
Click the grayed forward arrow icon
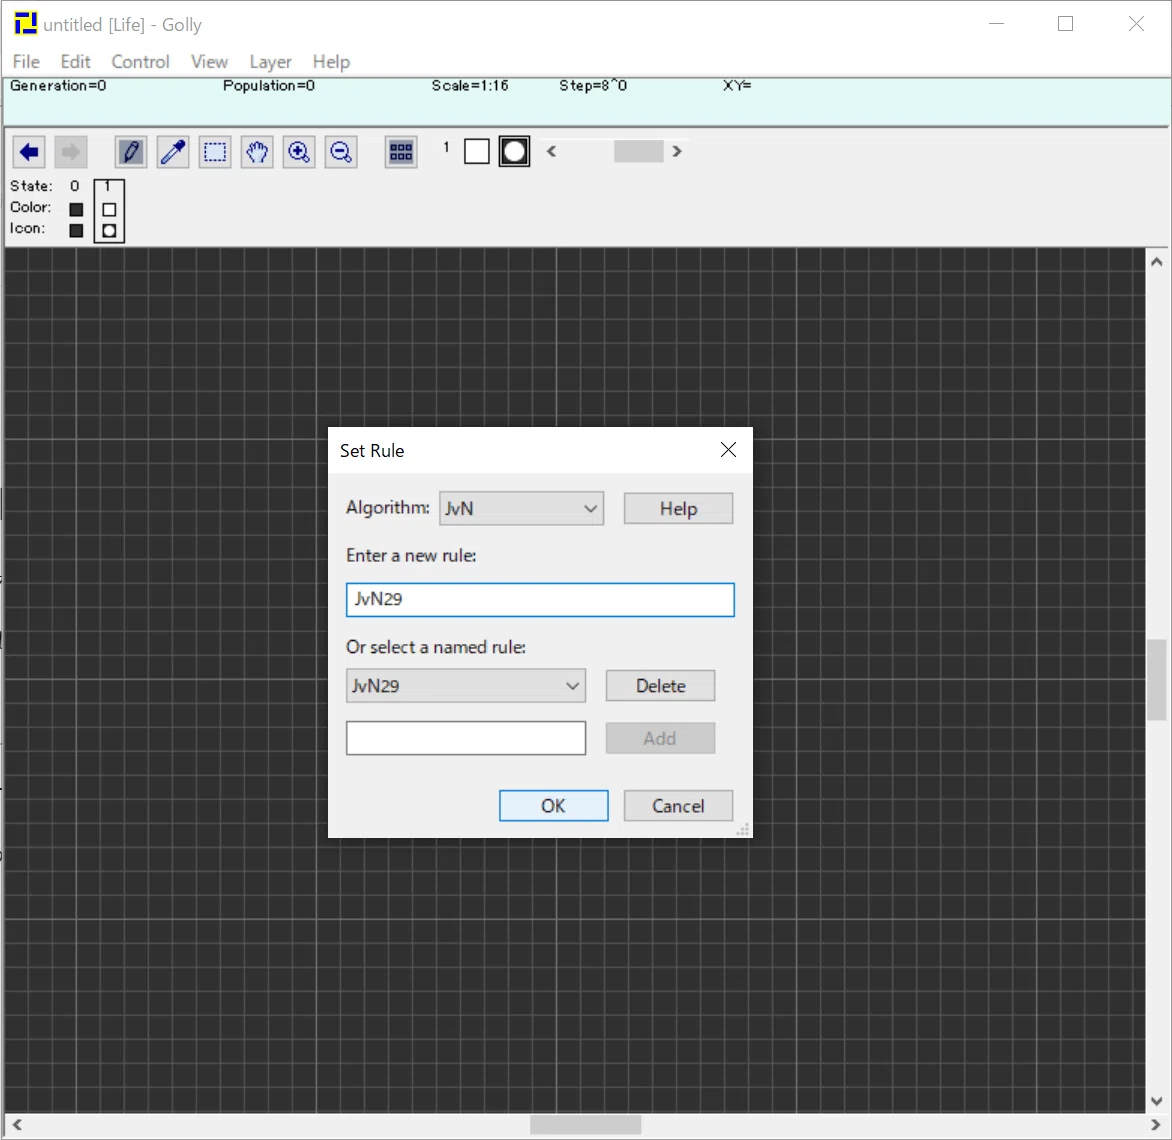[71, 152]
